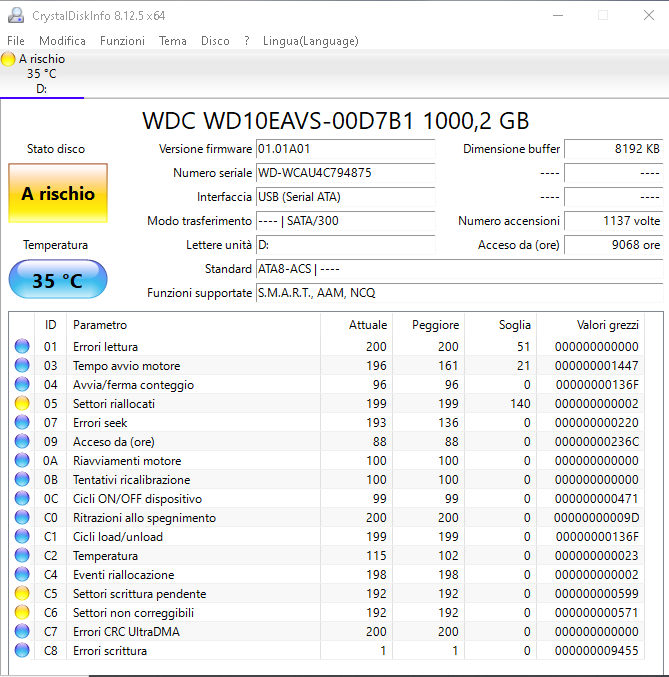Click the blue 35 °C temperature button

58,279
